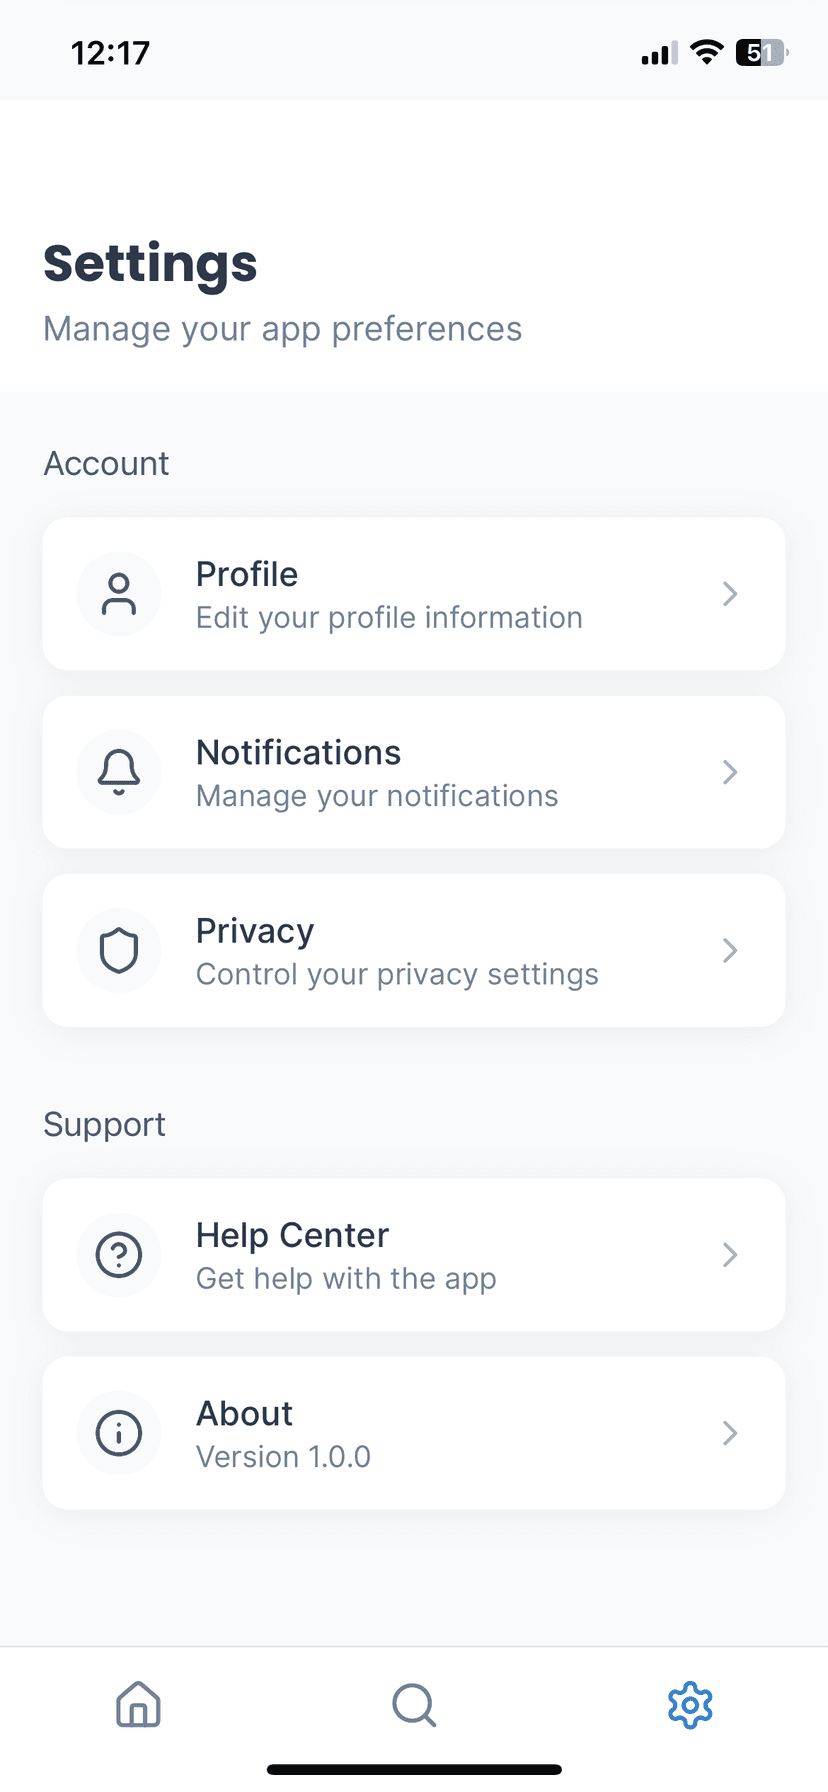Open the Search magnifier tab
The height and width of the screenshot is (1792, 828).
[414, 1704]
